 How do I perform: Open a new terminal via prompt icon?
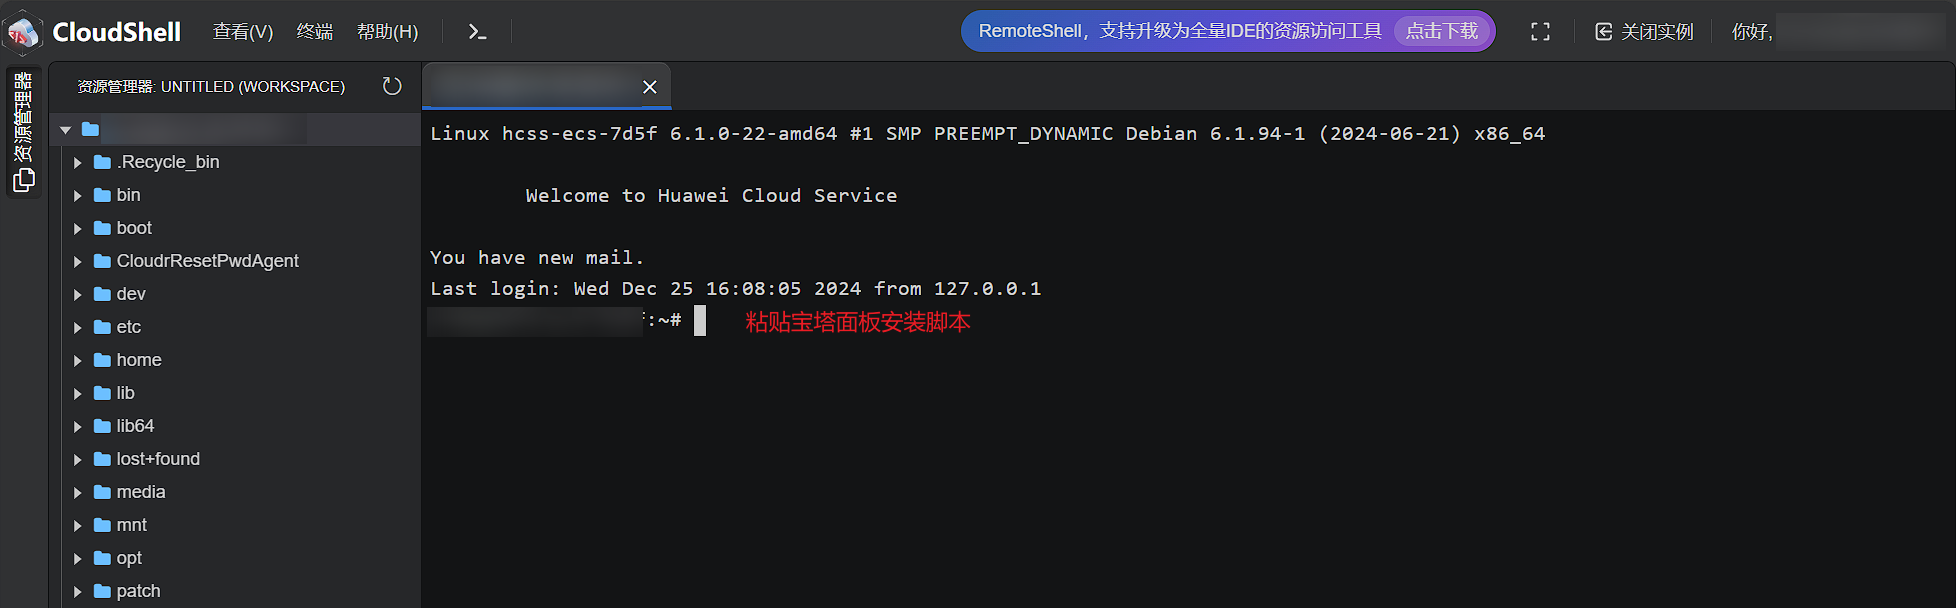pos(477,32)
